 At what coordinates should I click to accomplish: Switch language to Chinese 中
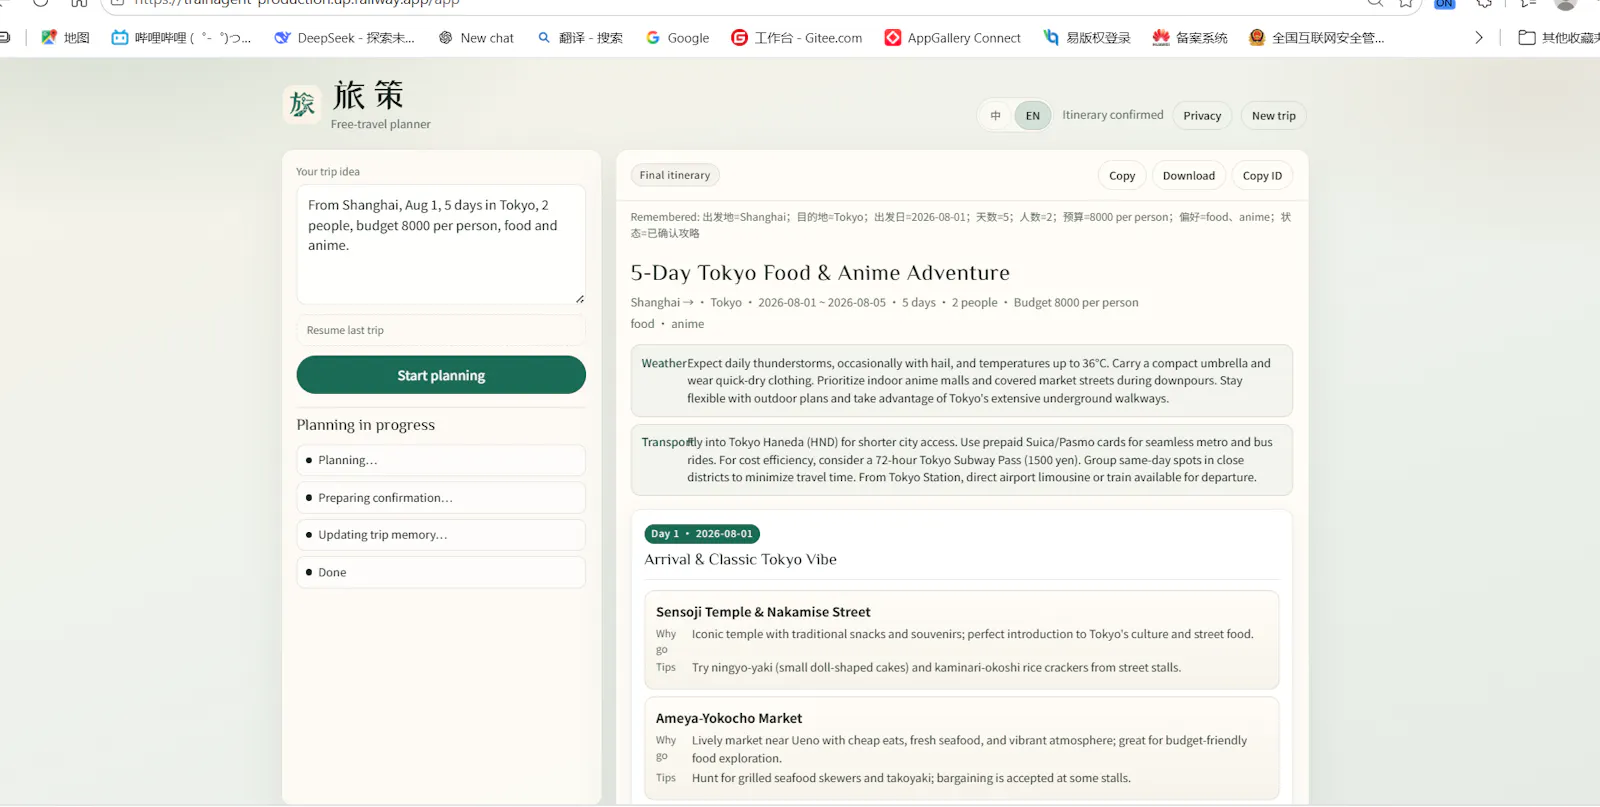[x=995, y=116]
